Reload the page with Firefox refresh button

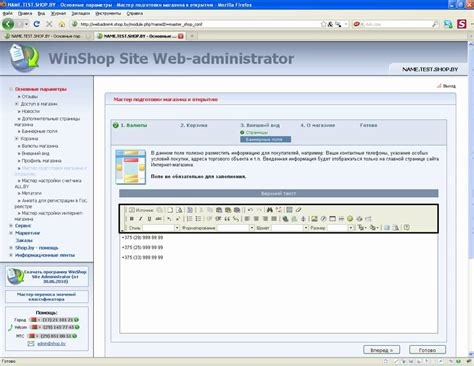pyautogui.click(x=37, y=24)
